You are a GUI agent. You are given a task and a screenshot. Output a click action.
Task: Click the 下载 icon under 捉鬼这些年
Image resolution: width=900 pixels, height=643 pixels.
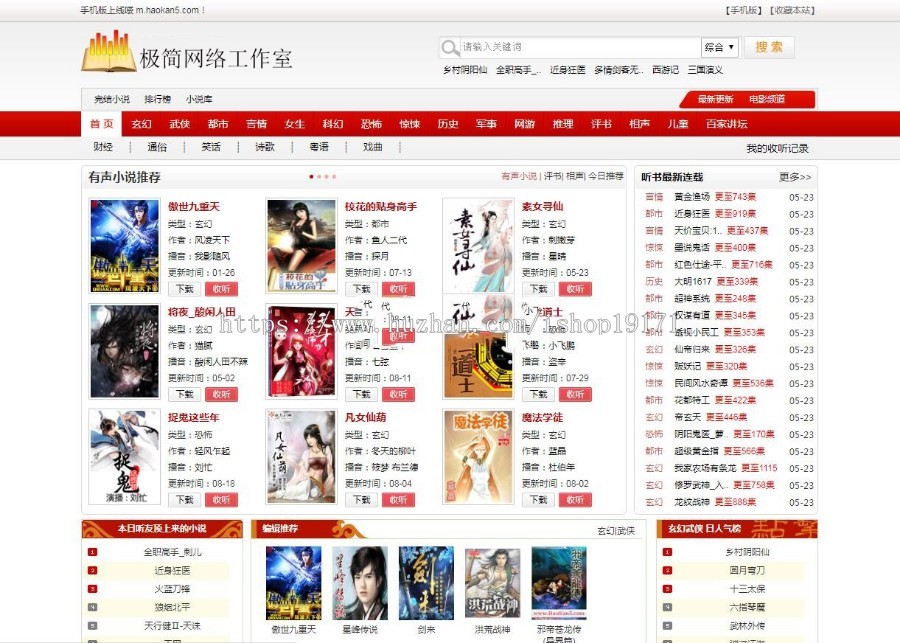pos(185,499)
